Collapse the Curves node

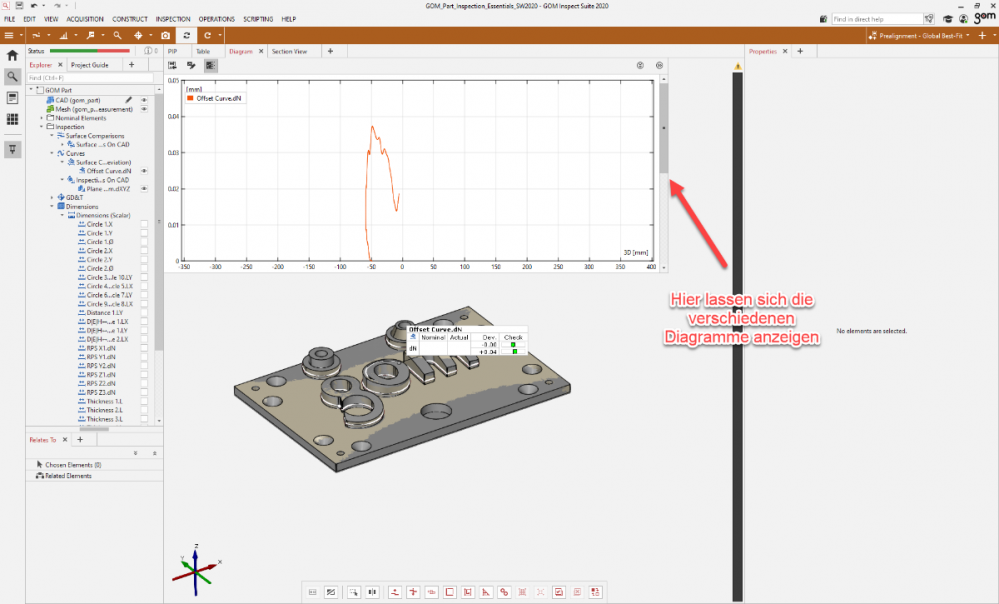tap(52, 154)
